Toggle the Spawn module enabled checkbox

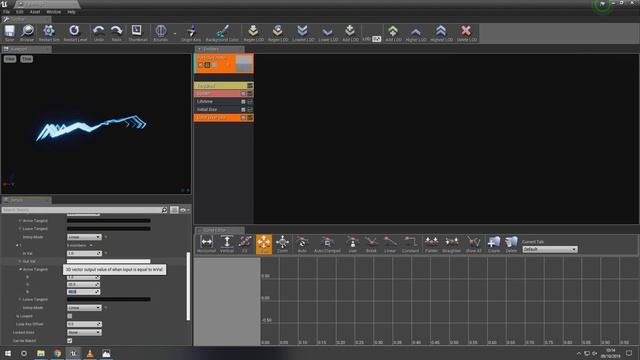coord(243,93)
